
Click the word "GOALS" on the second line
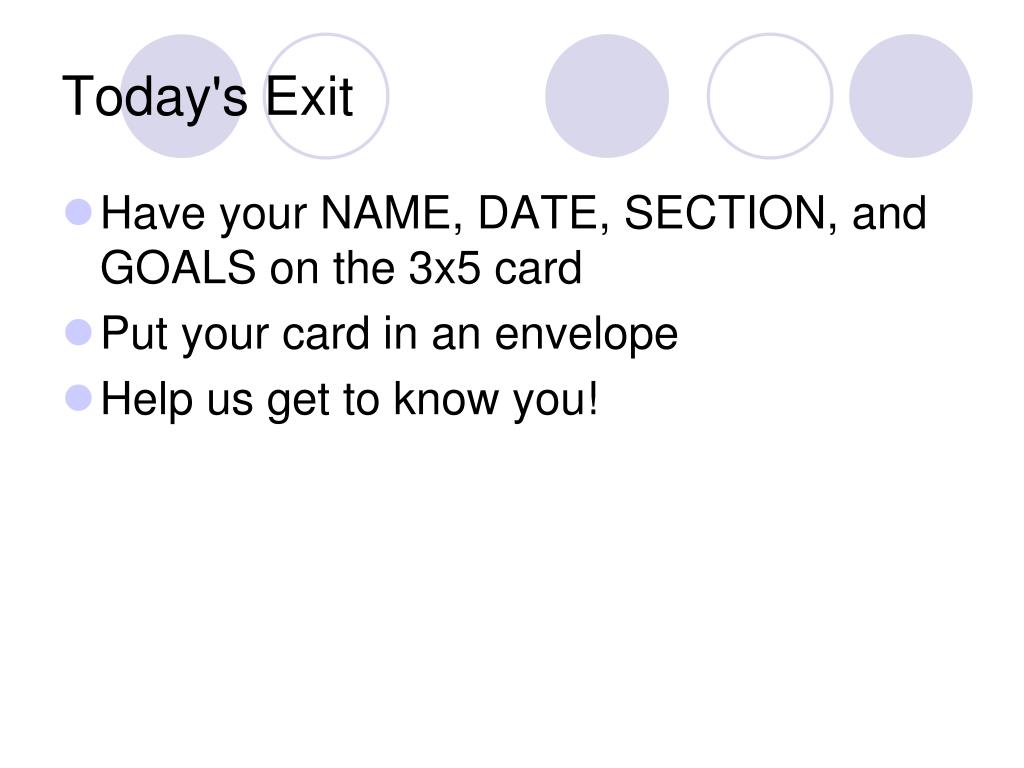point(178,267)
